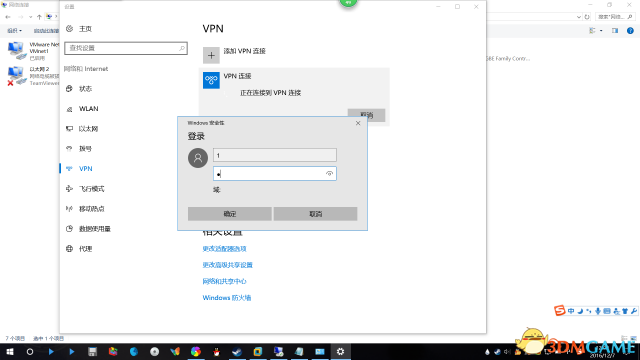
Task: Open the home gear icon in settings sidebar
Action: [69, 29]
